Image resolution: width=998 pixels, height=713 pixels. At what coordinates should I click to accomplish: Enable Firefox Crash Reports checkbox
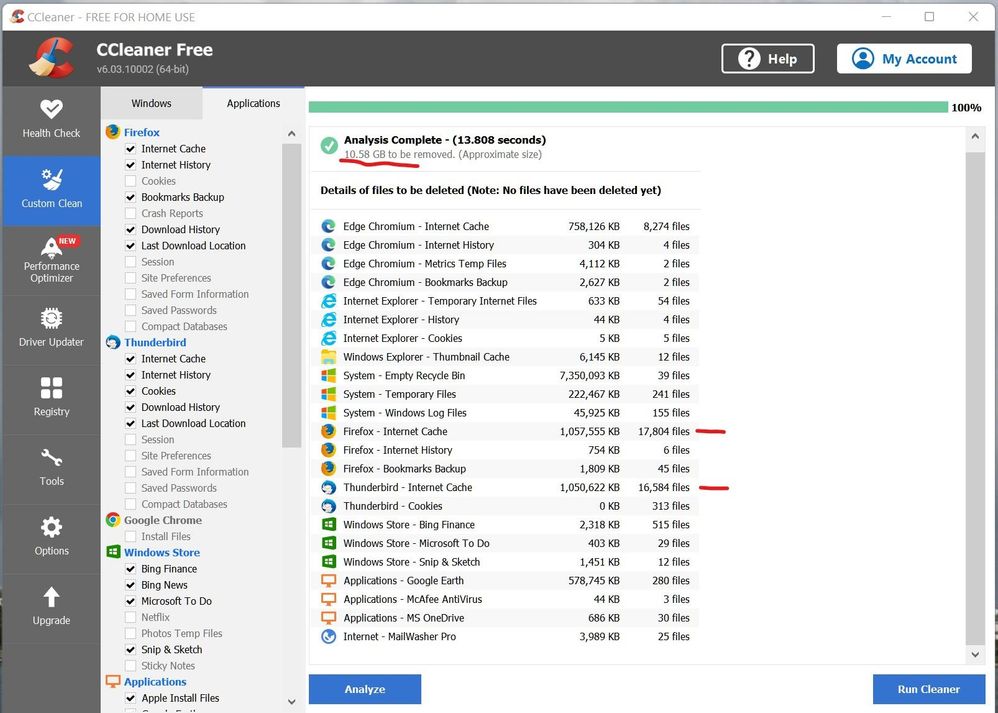[130, 213]
